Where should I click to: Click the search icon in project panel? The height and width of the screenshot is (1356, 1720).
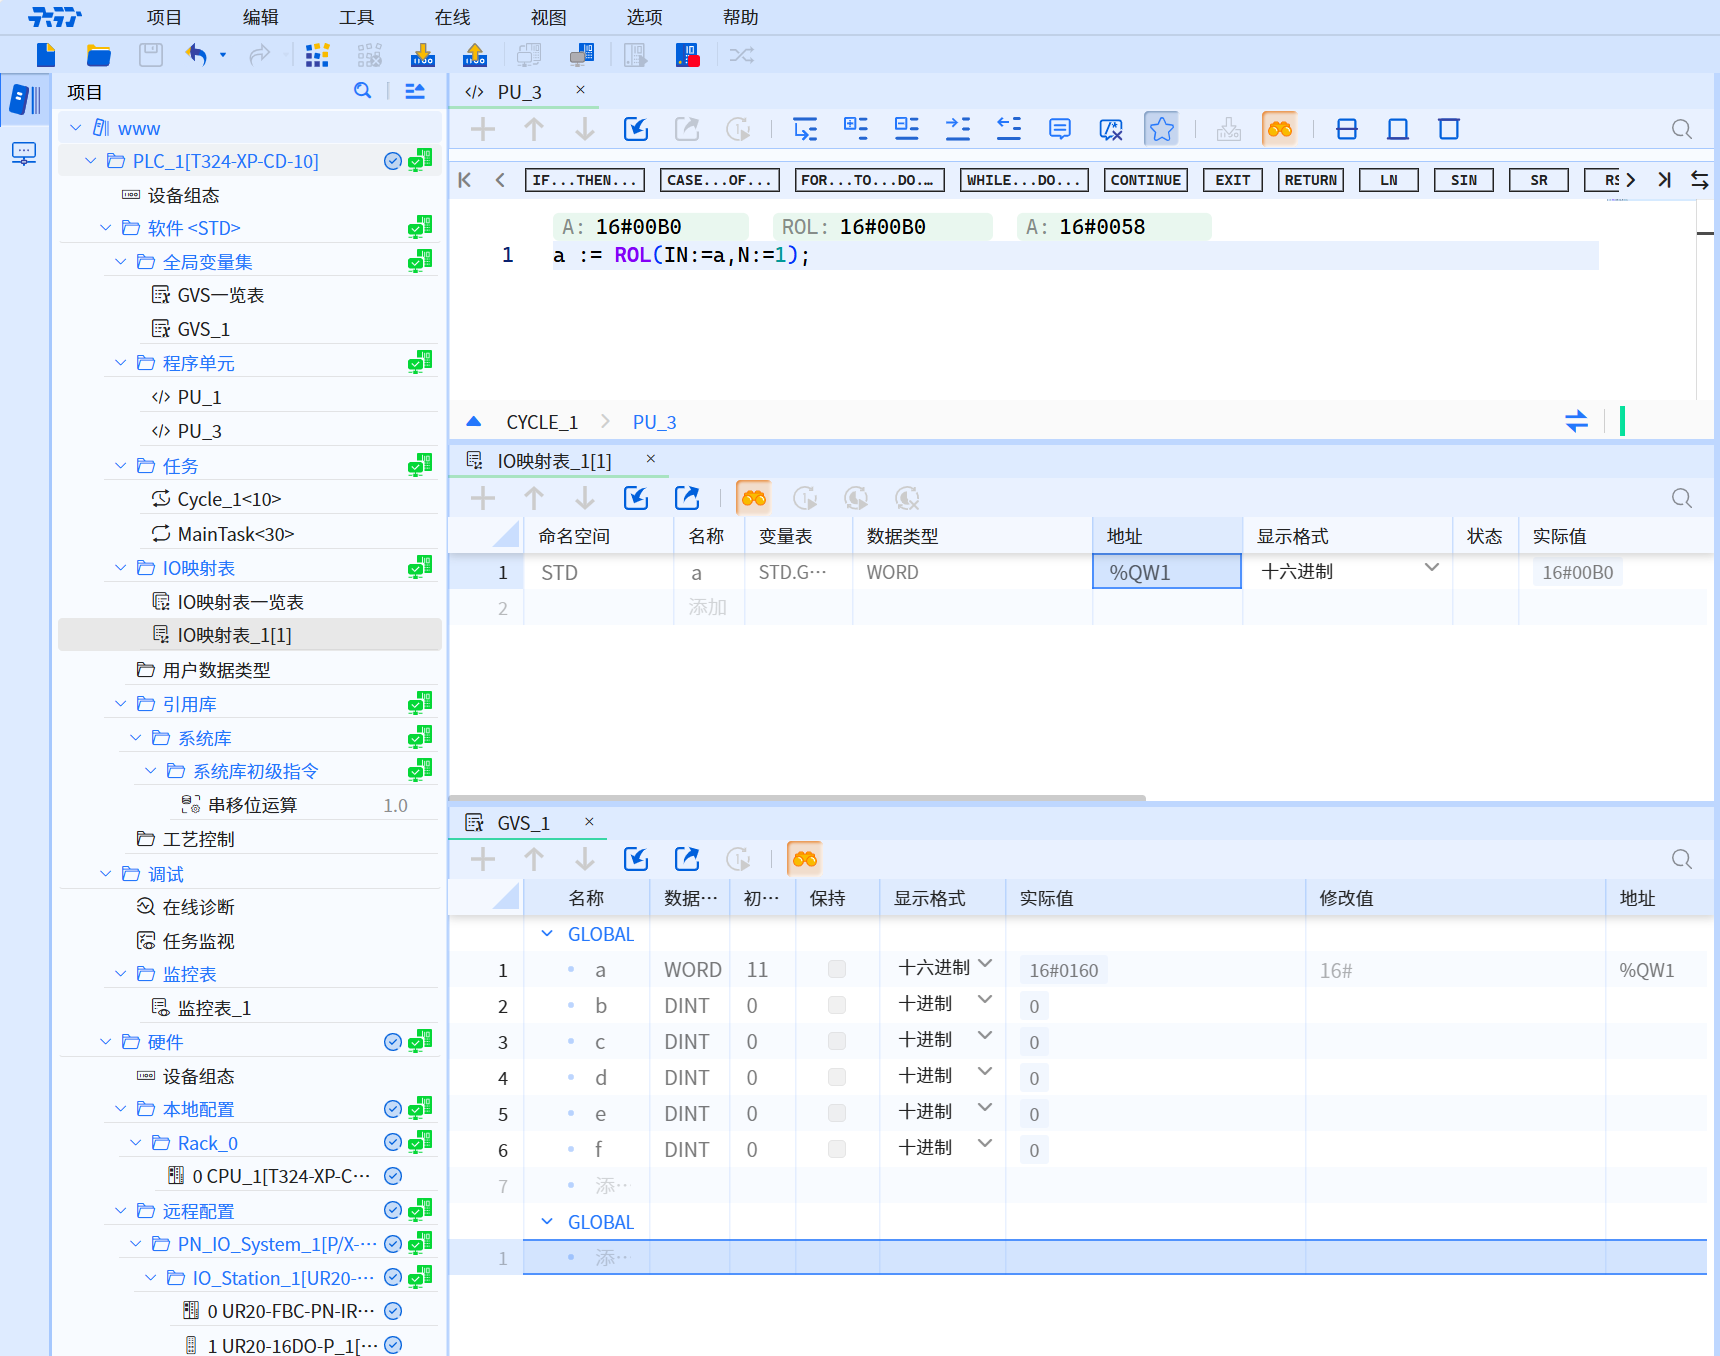[362, 91]
